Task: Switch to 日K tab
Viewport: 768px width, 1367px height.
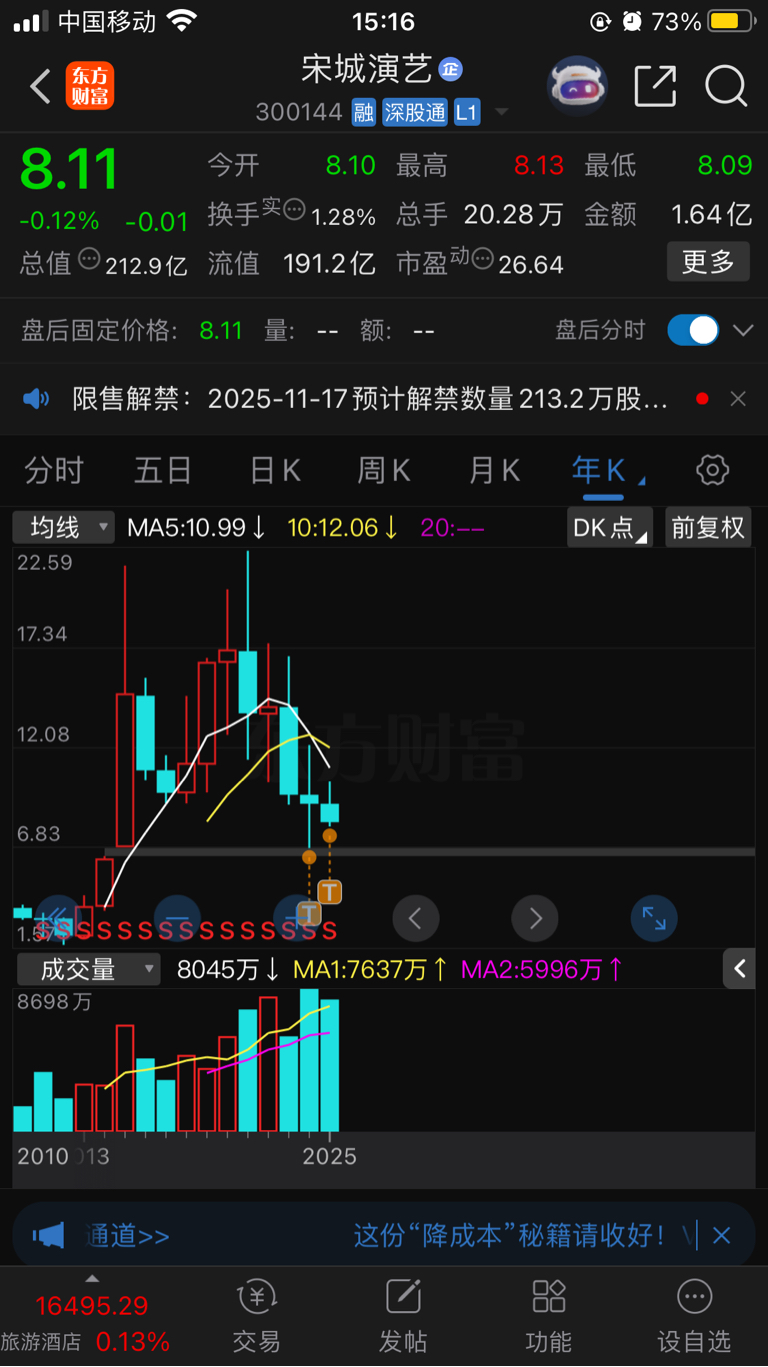Action: coord(275,470)
